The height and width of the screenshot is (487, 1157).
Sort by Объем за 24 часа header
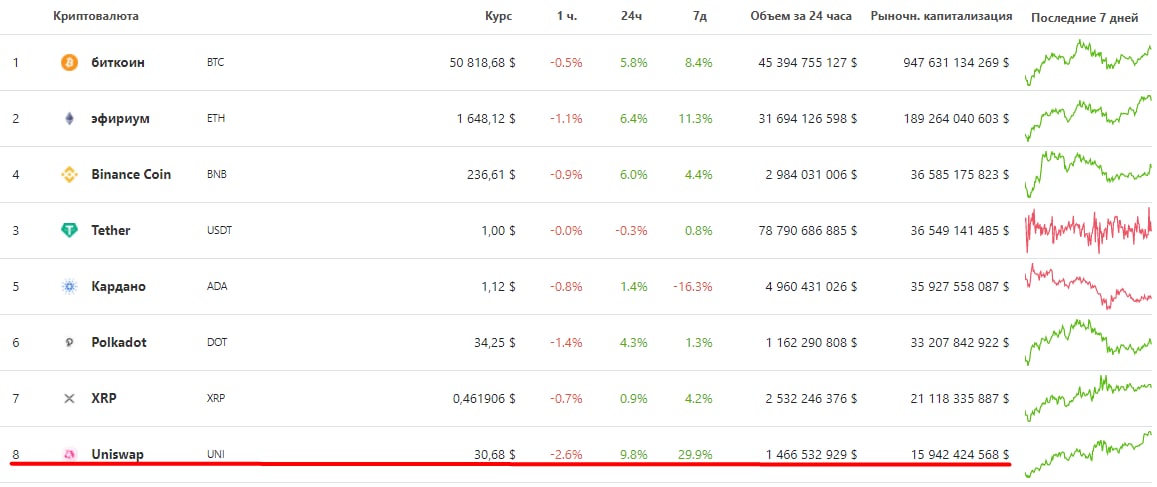coord(801,15)
